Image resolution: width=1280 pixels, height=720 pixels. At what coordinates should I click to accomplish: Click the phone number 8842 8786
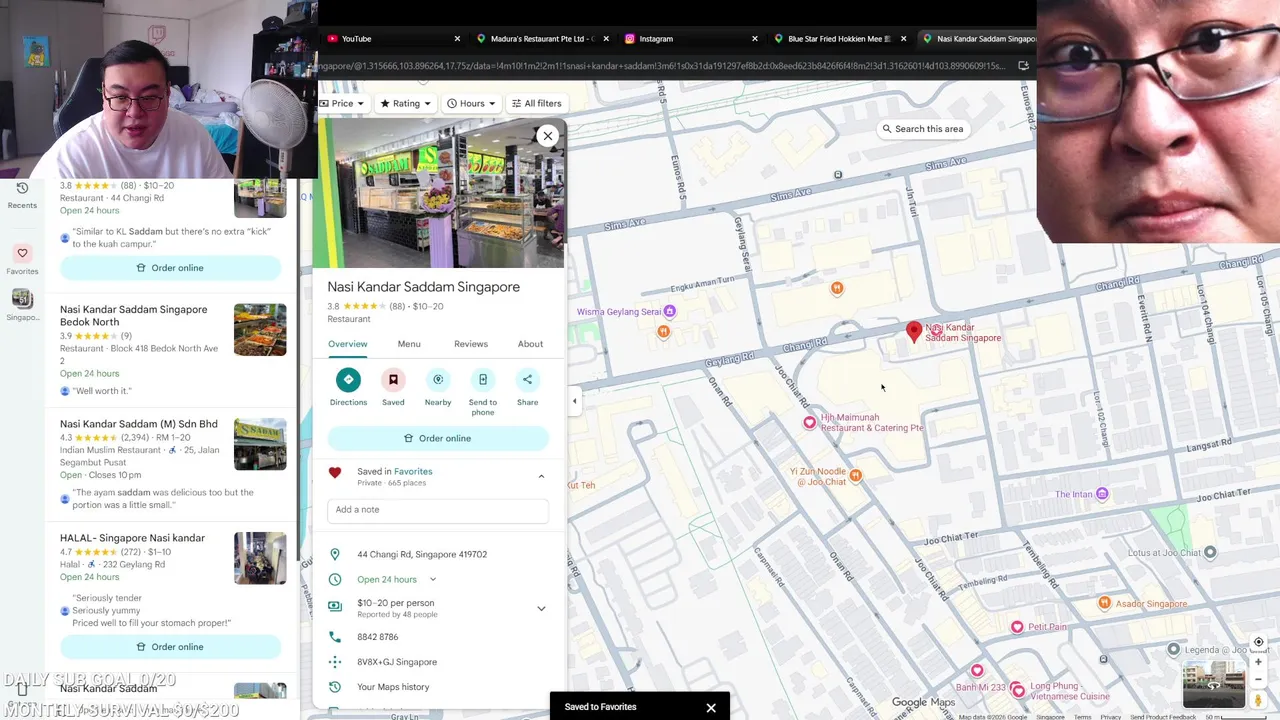[378, 637]
